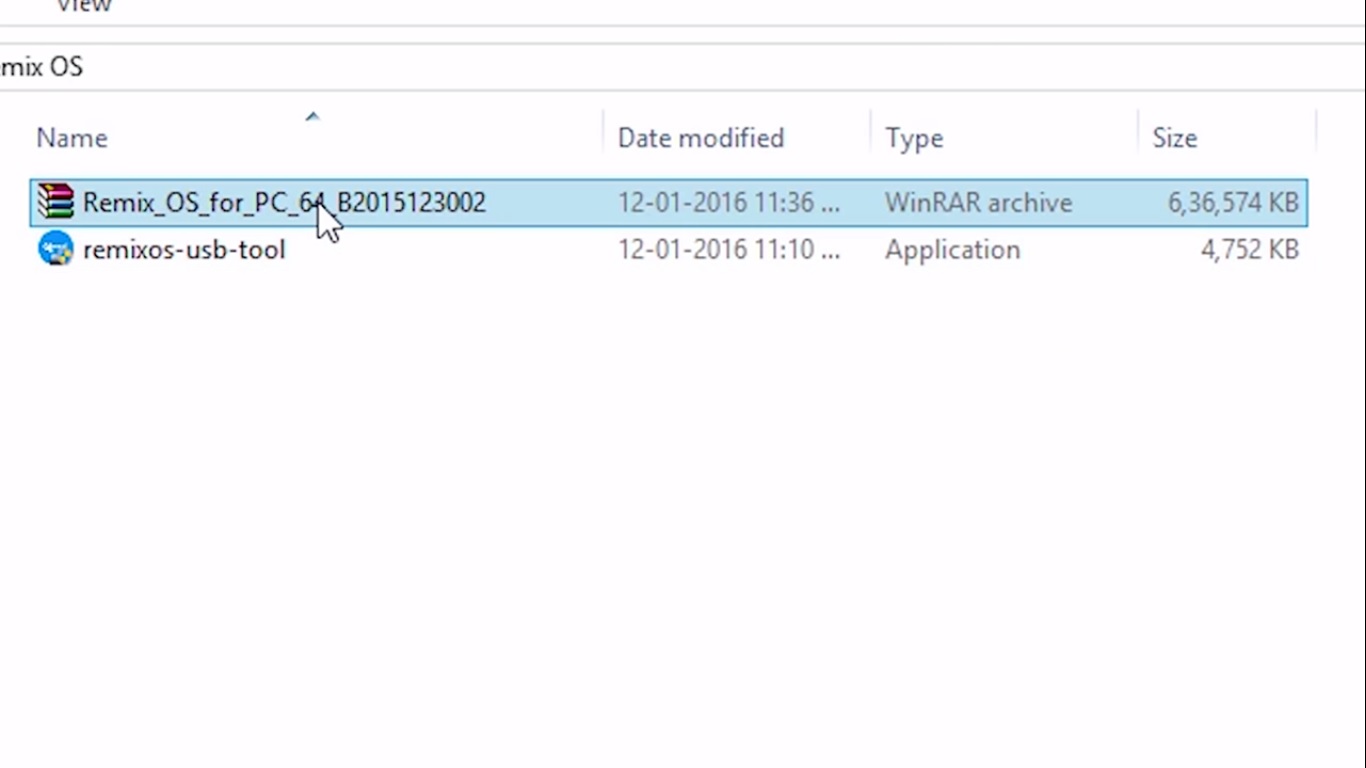
Task: Sort files by the Date modified column
Action: 701,138
